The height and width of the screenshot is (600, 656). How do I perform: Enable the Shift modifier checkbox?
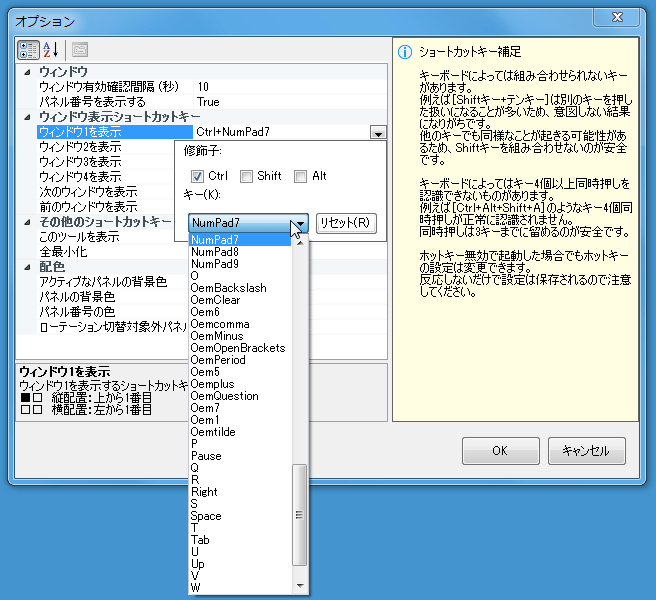246,177
